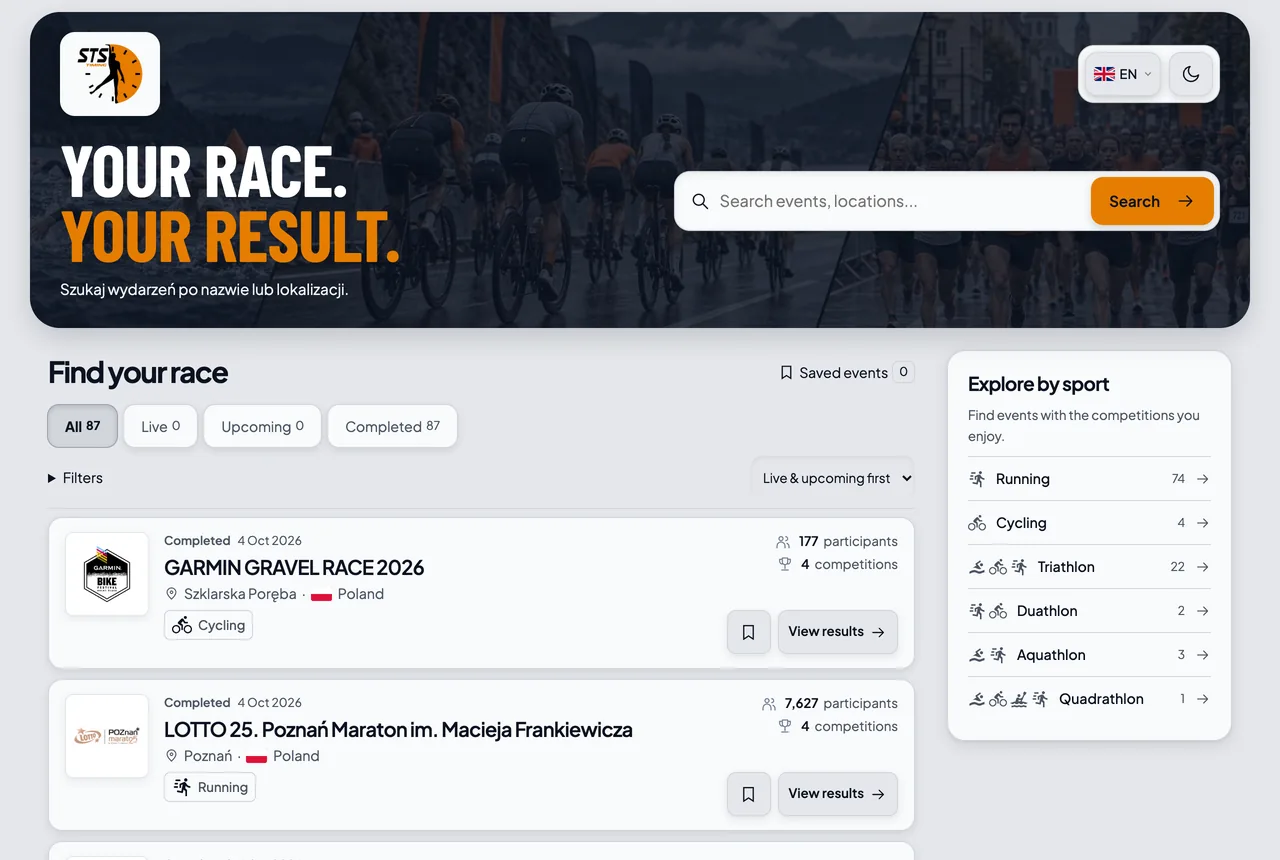
Task: Click the arrow icon in Quadrathlon row
Action: [x=1203, y=699]
